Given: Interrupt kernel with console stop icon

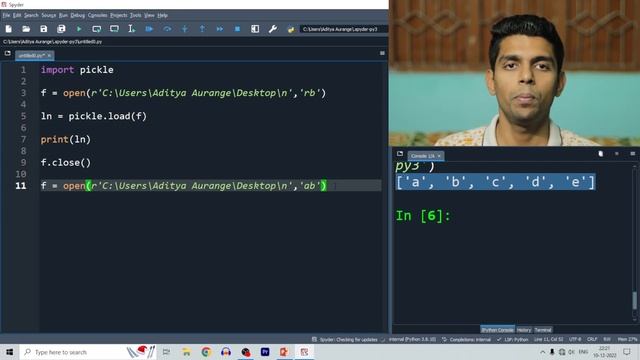Looking at the screenshot, I should coord(617,154).
